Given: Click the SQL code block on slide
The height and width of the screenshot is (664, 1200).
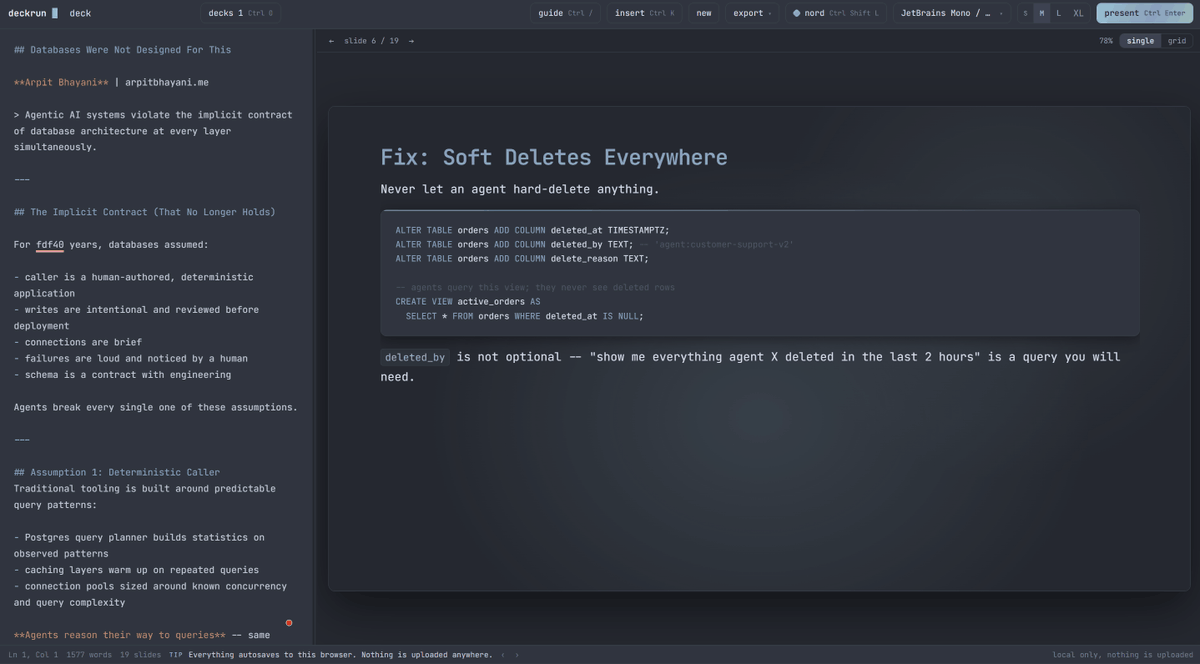Looking at the screenshot, I should [760, 272].
